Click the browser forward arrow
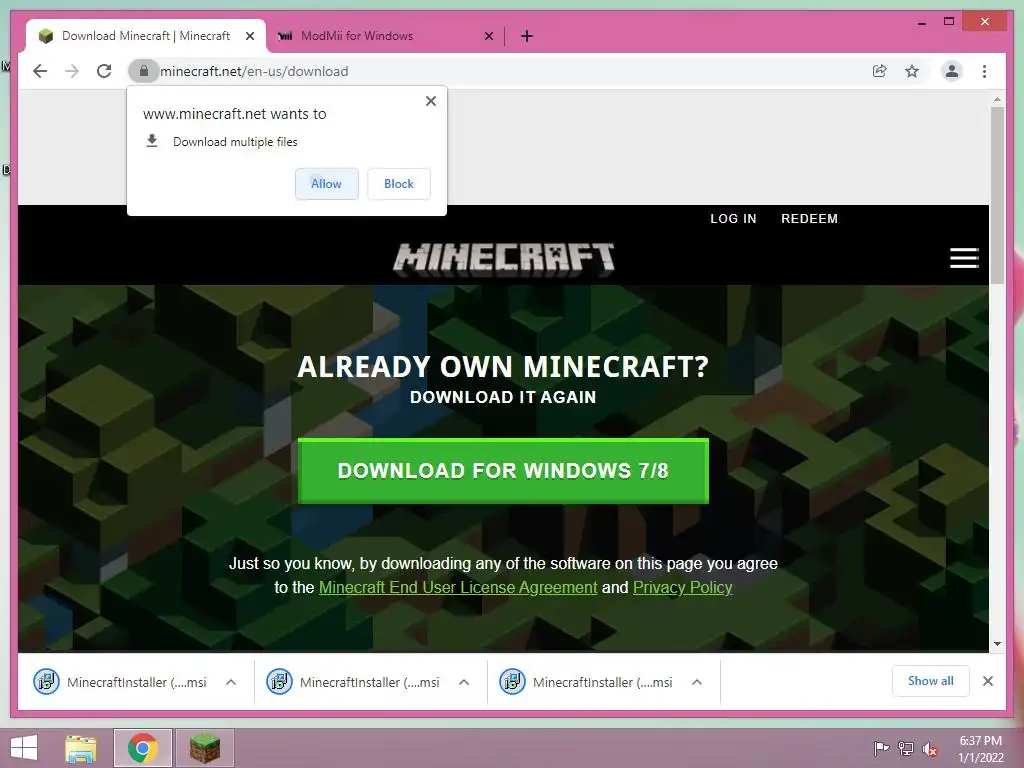This screenshot has height=768, width=1024. tap(72, 71)
